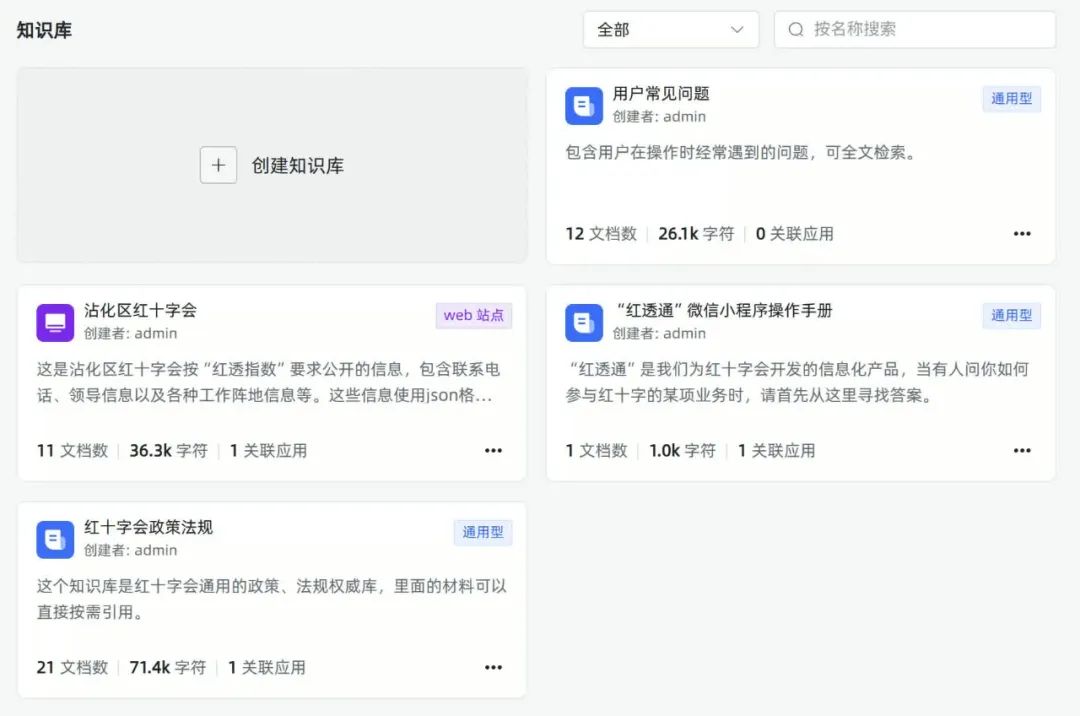Click 通用型 tag on 用户常见问题 card

(x=1011, y=99)
